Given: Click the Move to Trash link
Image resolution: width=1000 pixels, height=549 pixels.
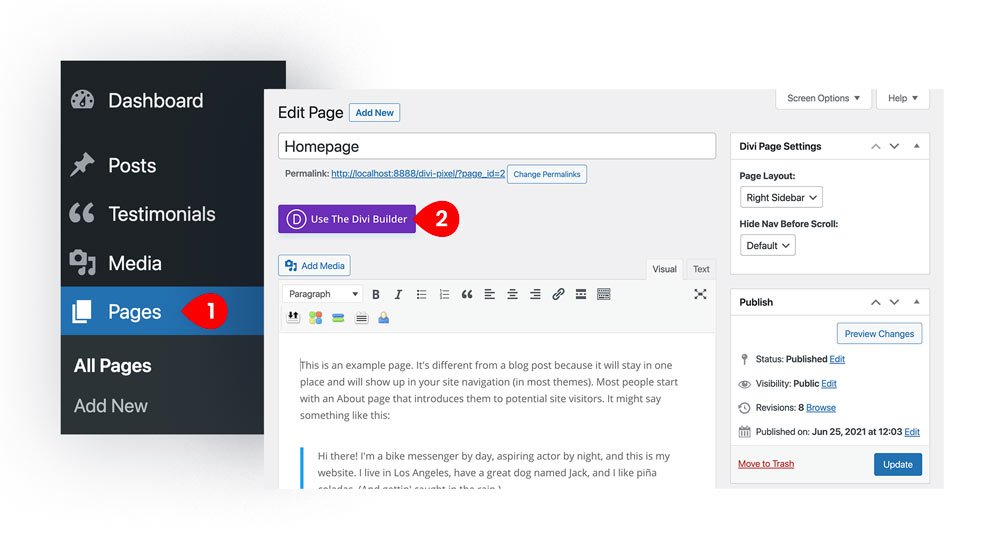Looking at the screenshot, I should point(766,464).
